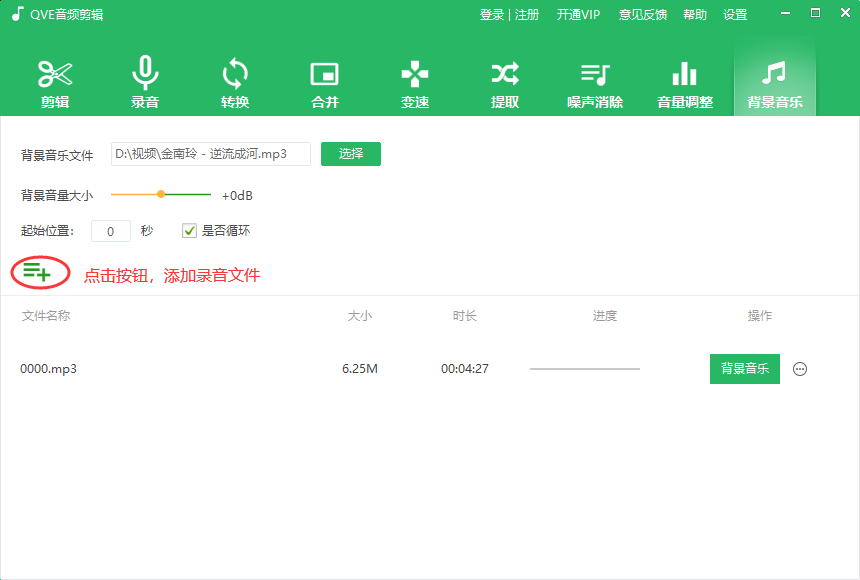Screen dimensions: 860x580
Task: Toggle the 是否循环 loop checkbox
Action: pos(189,230)
